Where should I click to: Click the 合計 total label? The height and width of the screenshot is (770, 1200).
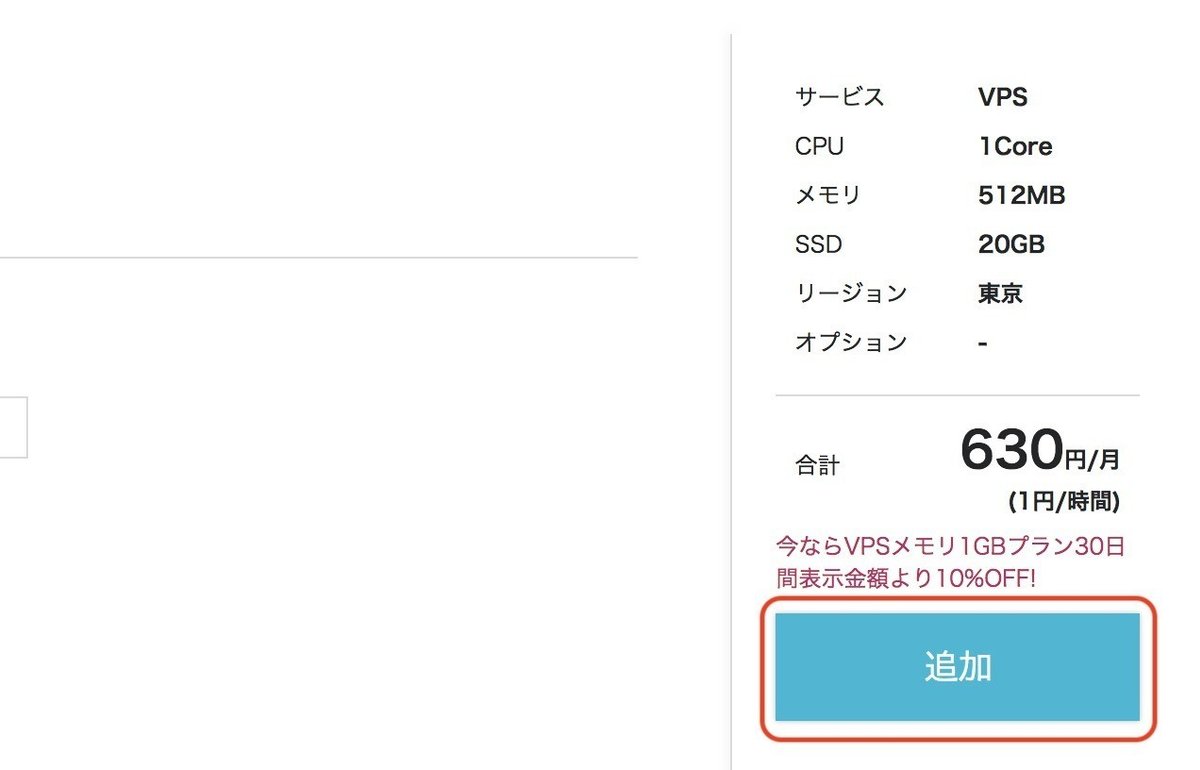tap(817, 464)
